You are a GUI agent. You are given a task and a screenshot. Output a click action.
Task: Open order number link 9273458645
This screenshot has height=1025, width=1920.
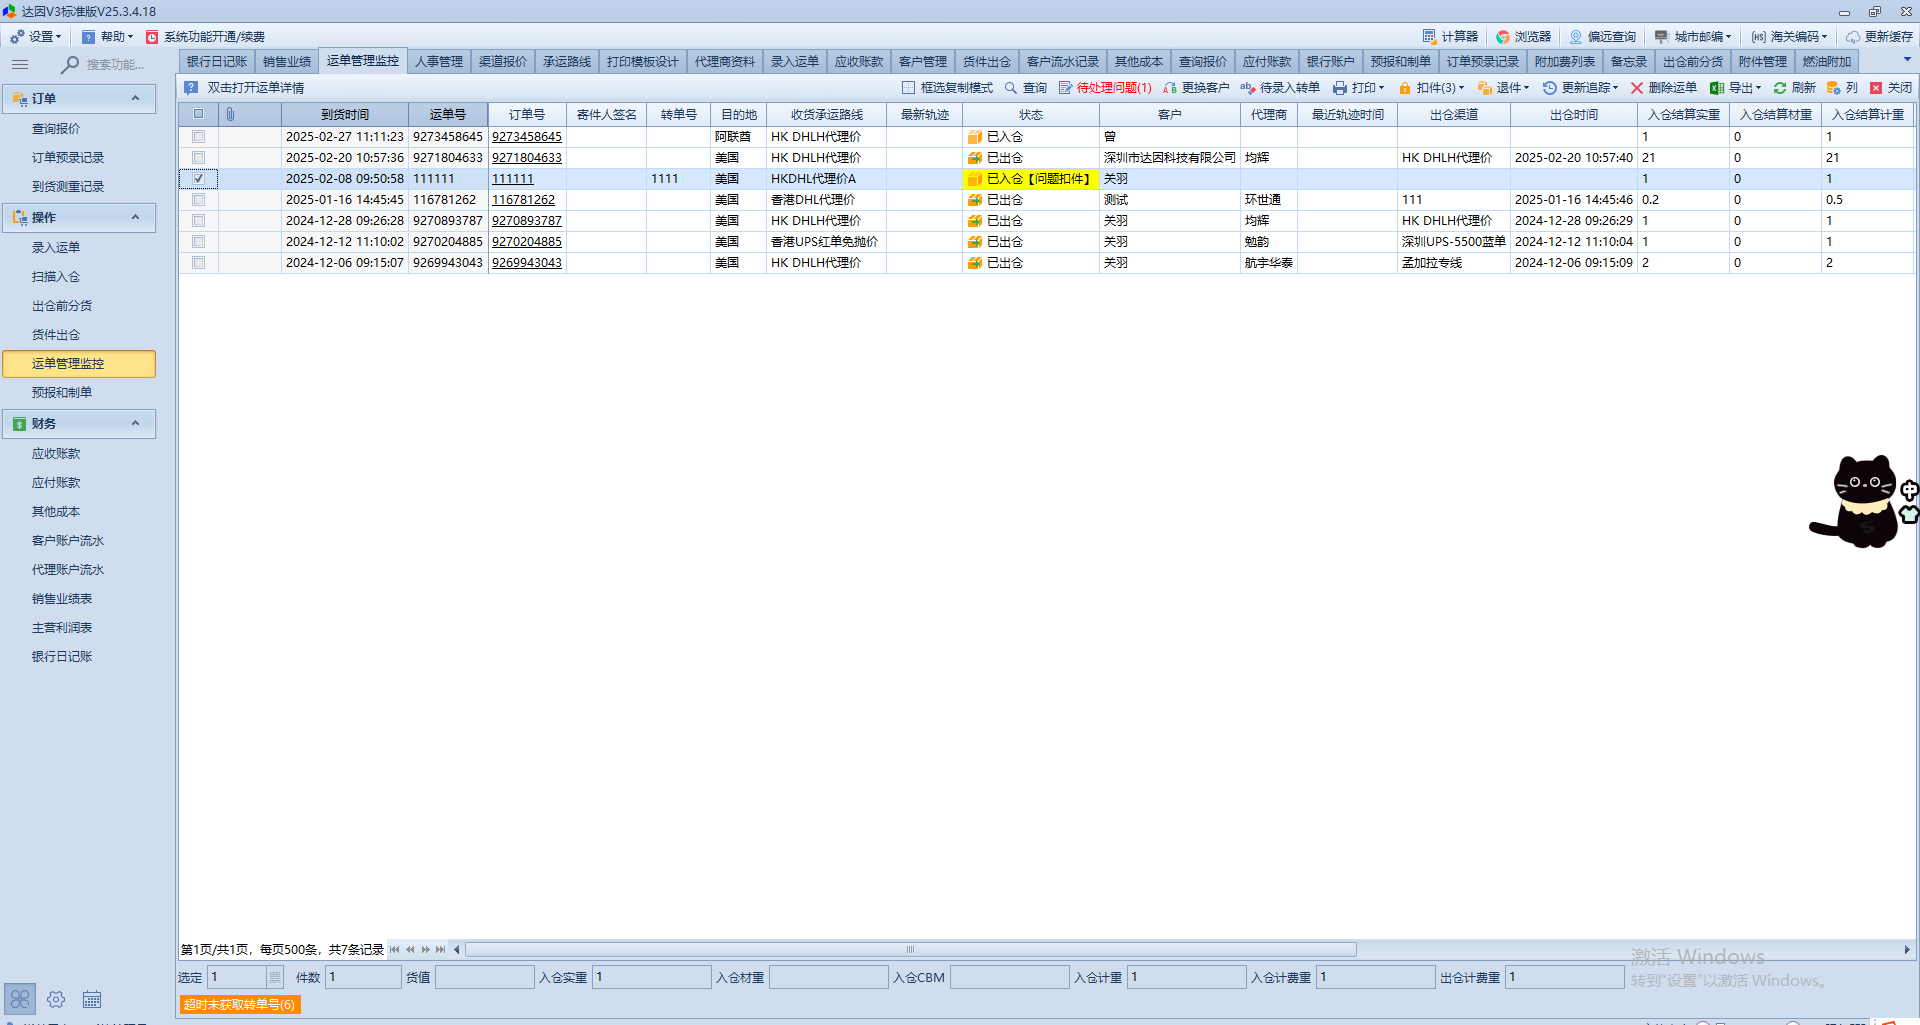(526, 137)
